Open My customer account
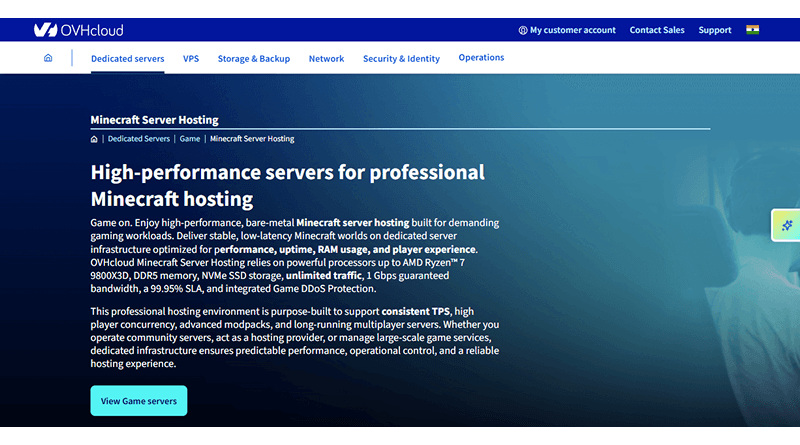This screenshot has height=445, width=800. (572, 30)
